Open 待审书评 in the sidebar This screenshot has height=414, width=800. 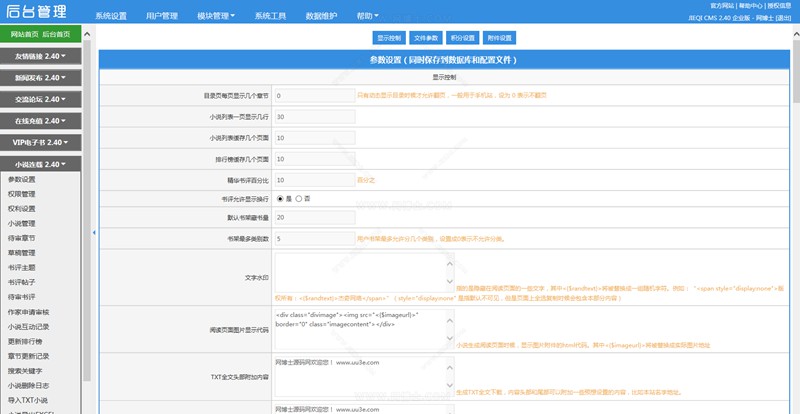[x=21, y=297]
